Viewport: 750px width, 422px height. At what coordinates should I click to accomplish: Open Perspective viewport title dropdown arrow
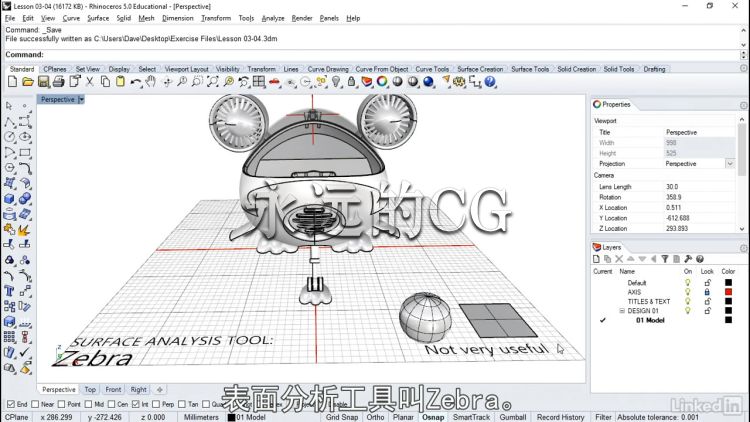[81, 100]
